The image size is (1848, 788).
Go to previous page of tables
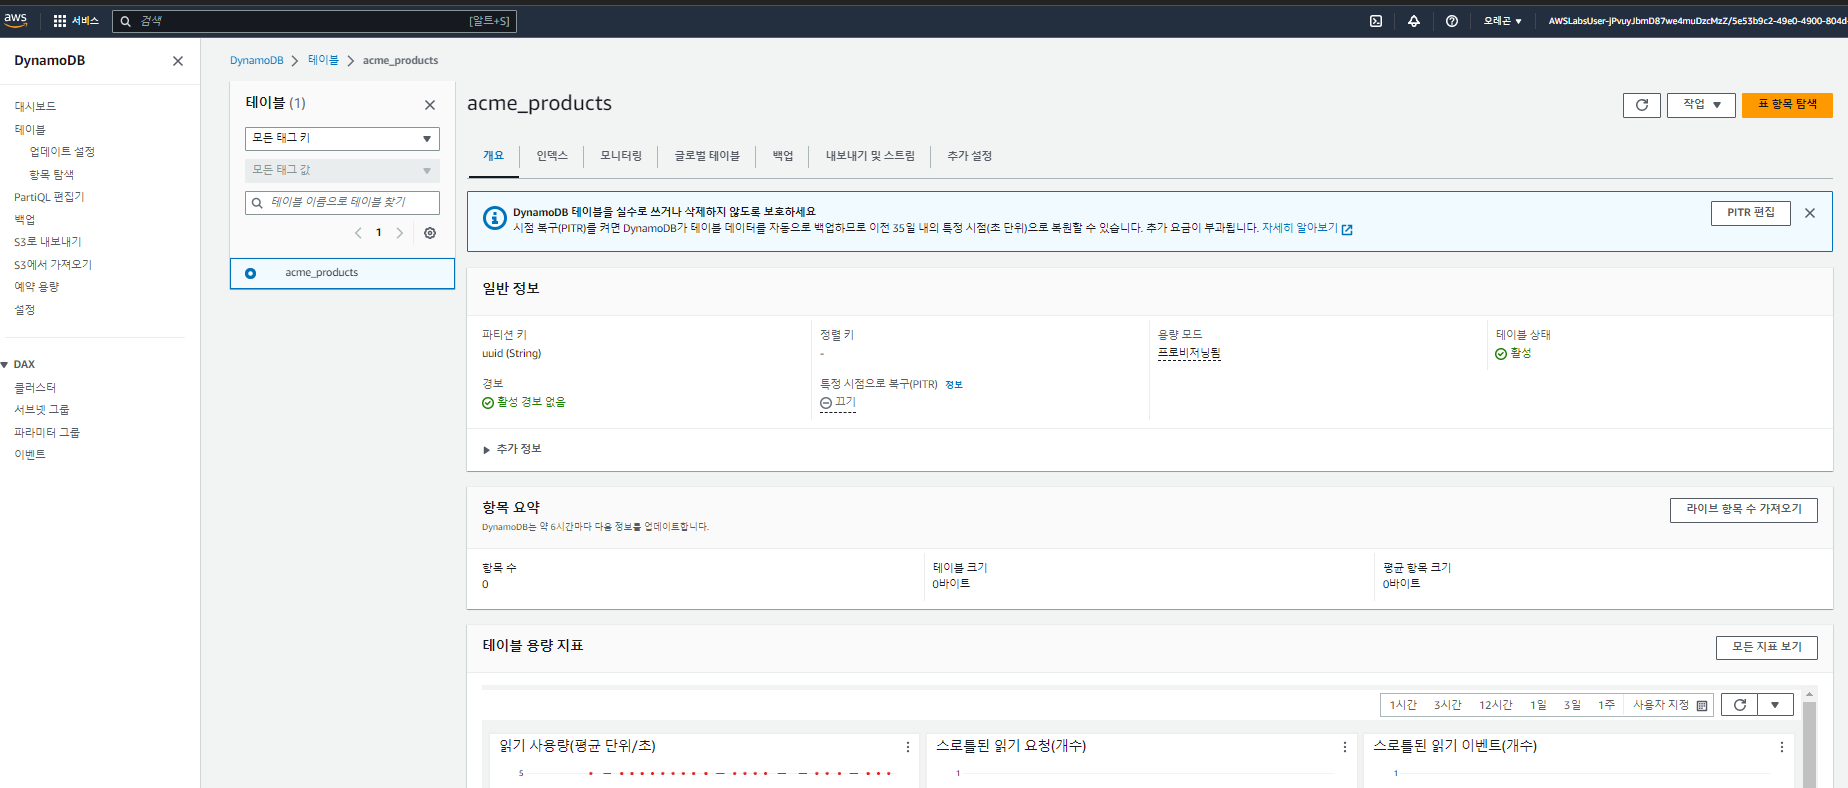coord(358,233)
